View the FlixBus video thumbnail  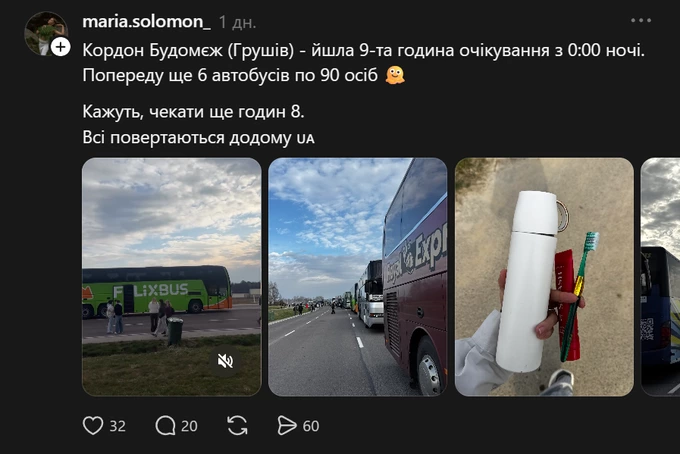coord(172,277)
